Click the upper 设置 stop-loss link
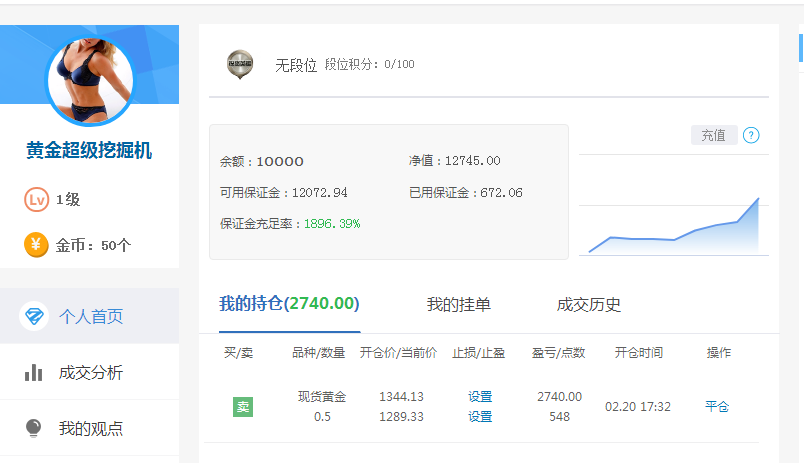 tap(480, 396)
